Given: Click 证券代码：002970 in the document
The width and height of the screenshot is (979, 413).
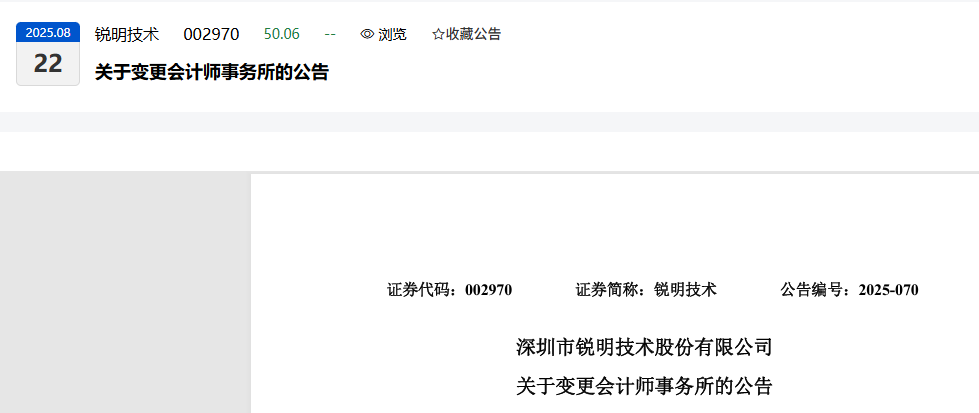Looking at the screenshot, I should click(x=450, y=290).
